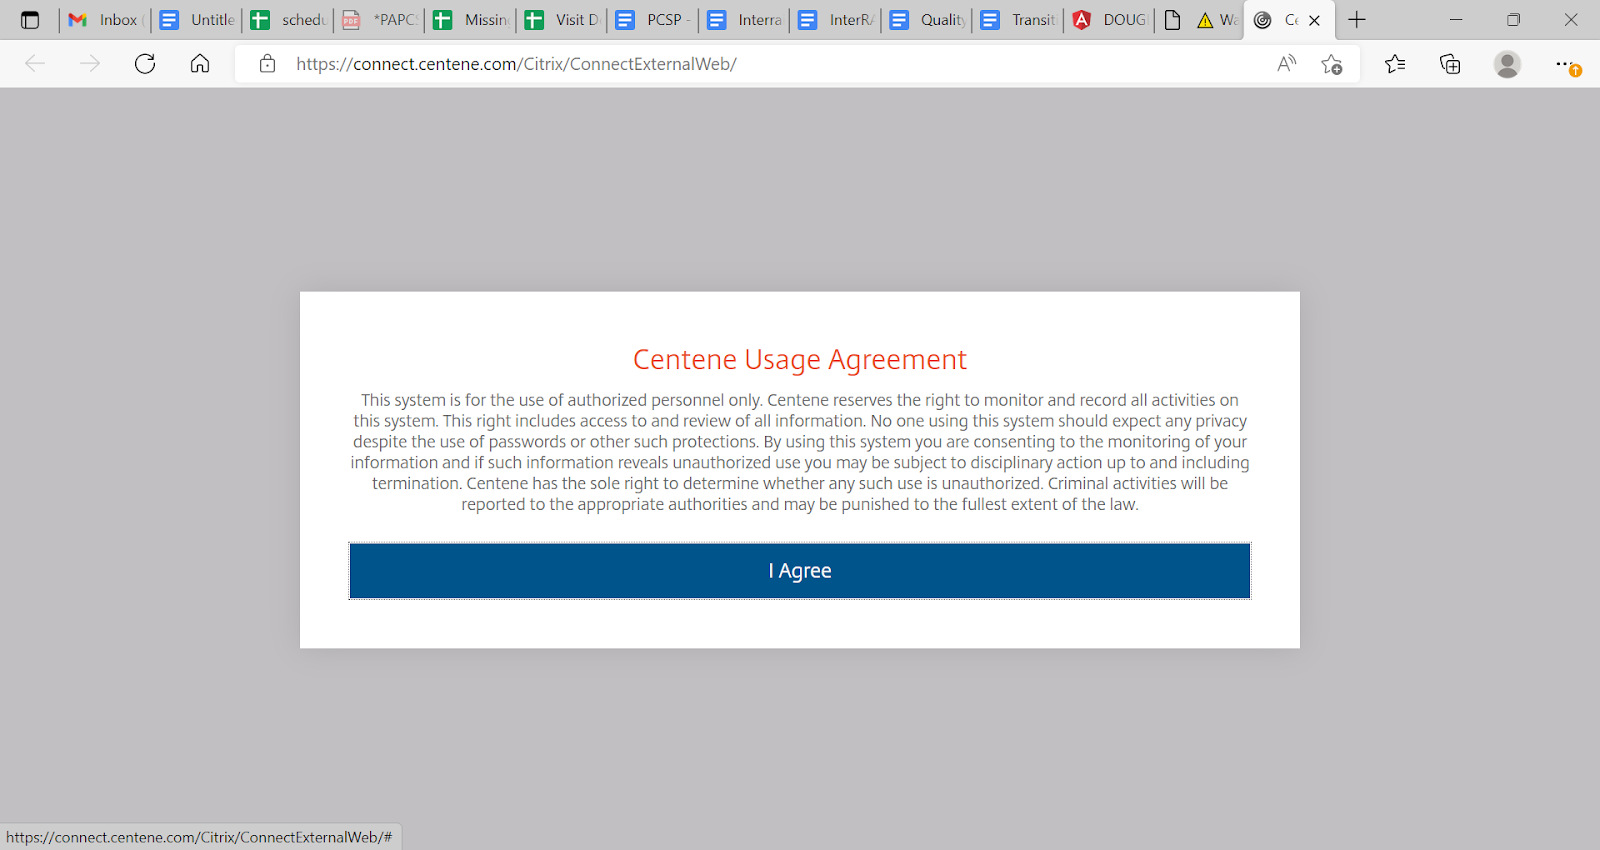1600x850 pixels.
Task: Open a new browser tab
Action: pos(1357,20)
